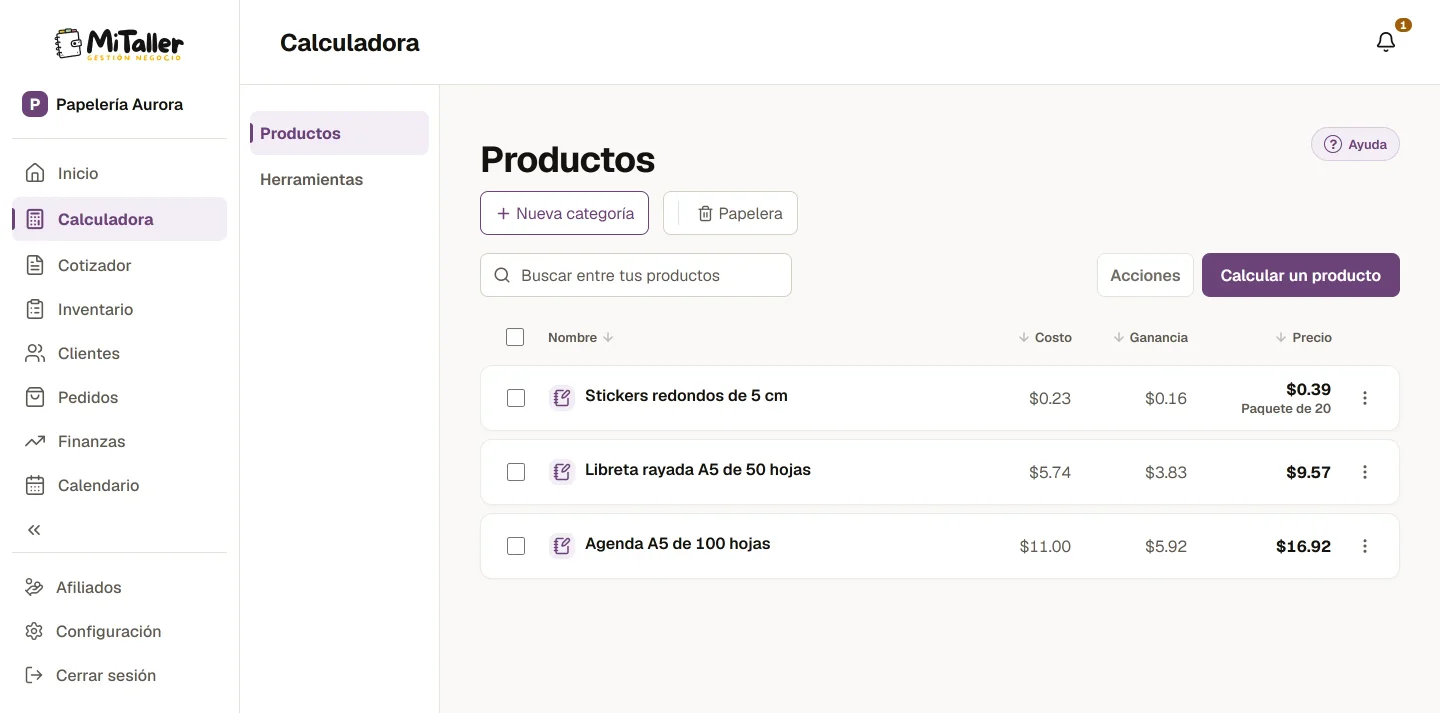The width and height of the screenshot is (1440, 713).
Task: Select Calculadora in the sidebar
Action: 119,219
